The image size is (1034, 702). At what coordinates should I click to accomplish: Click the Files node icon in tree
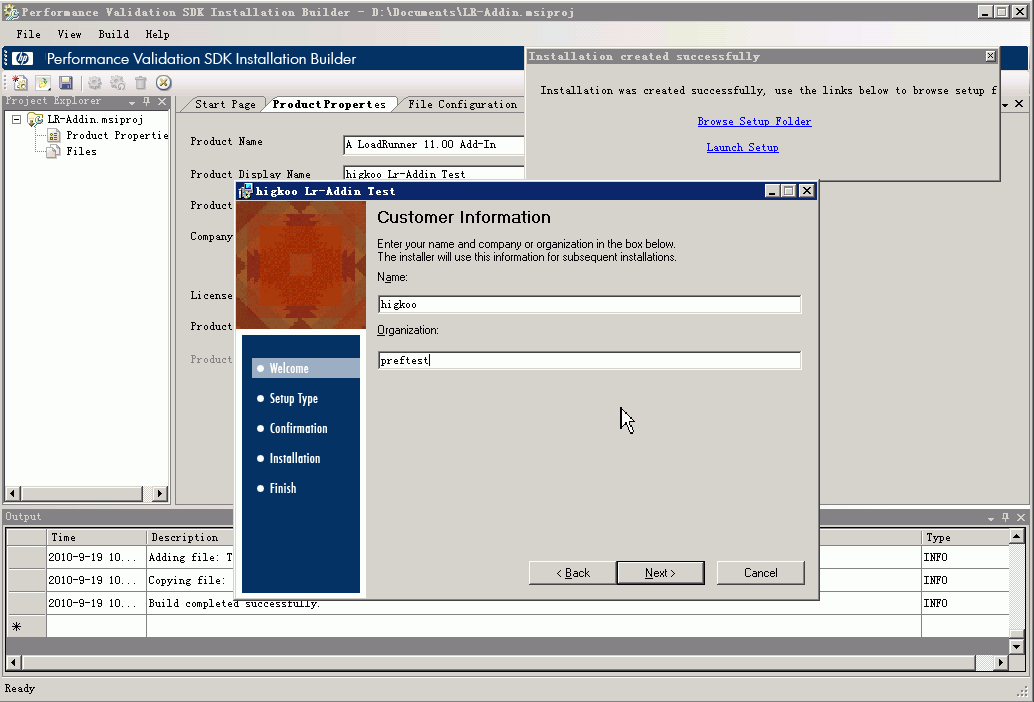tap(54, 151)
